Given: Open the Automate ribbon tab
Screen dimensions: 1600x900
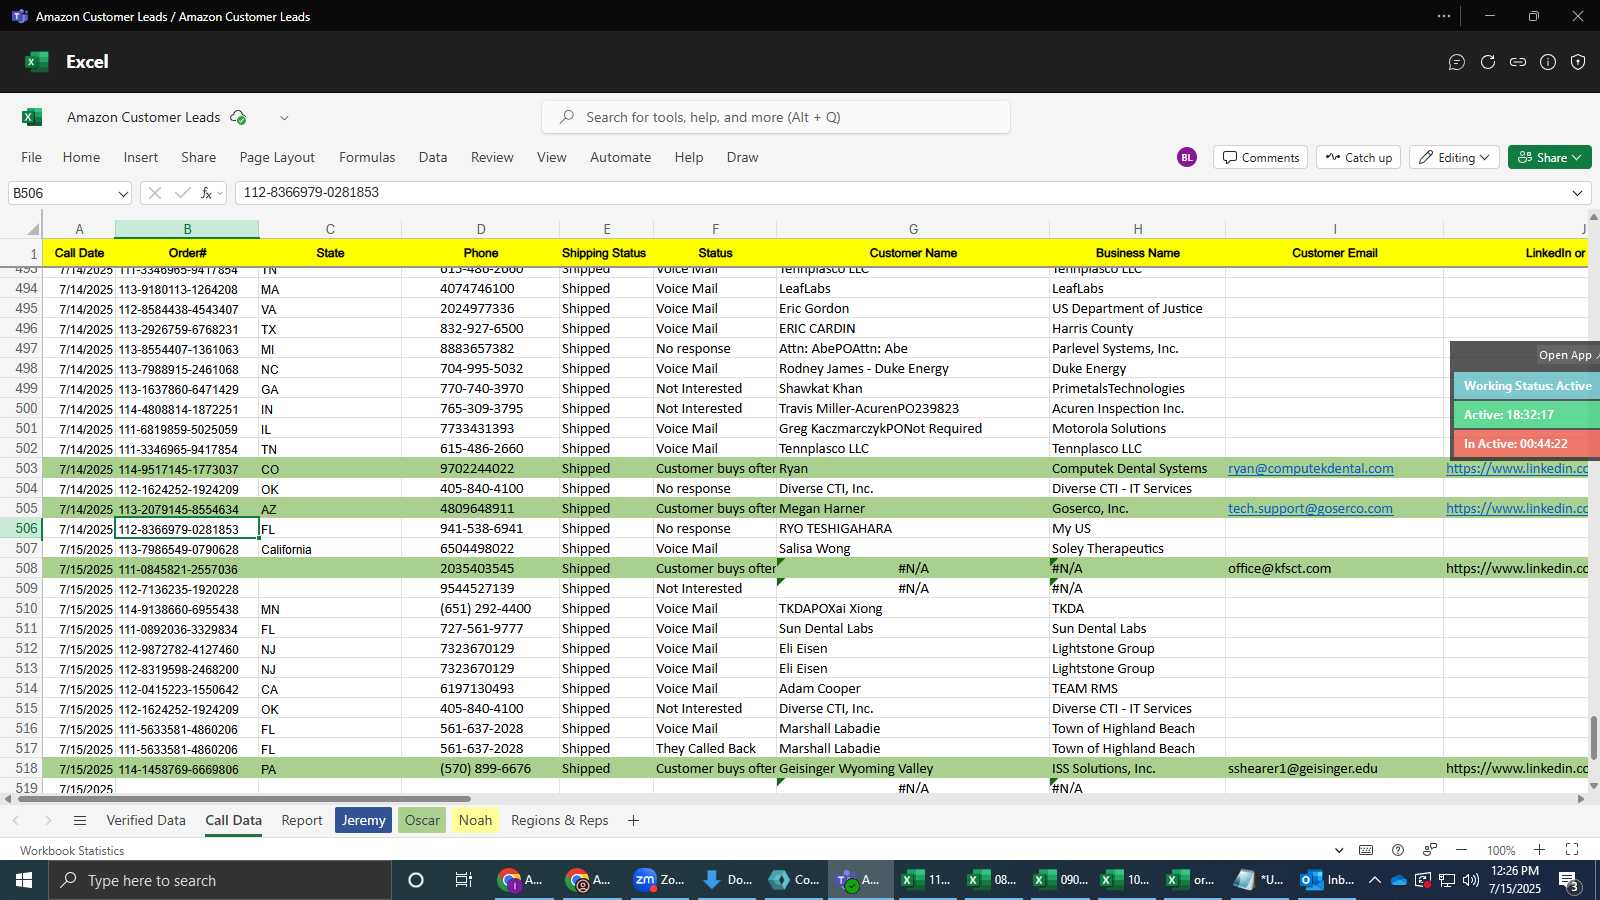Looking at the screenshot, I should (x=620, y=157).
